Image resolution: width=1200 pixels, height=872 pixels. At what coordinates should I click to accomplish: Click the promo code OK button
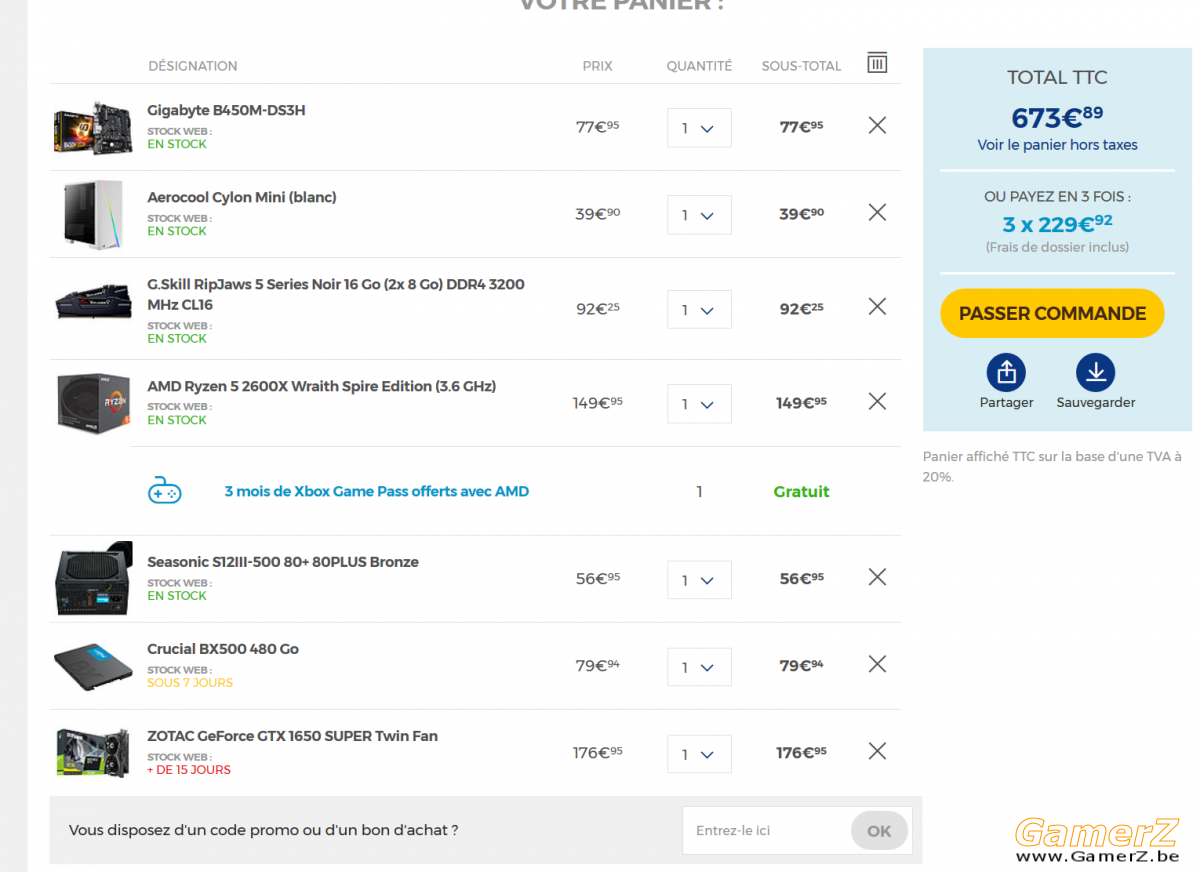pos(879,830)
